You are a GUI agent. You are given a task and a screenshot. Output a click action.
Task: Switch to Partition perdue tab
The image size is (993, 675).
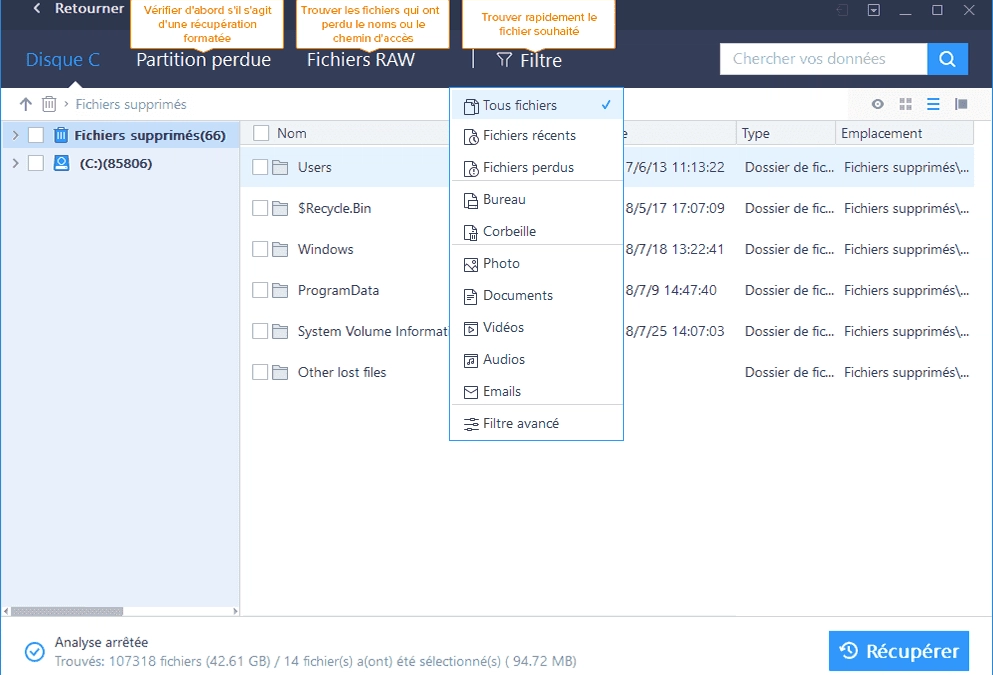[x=203, y=60]
